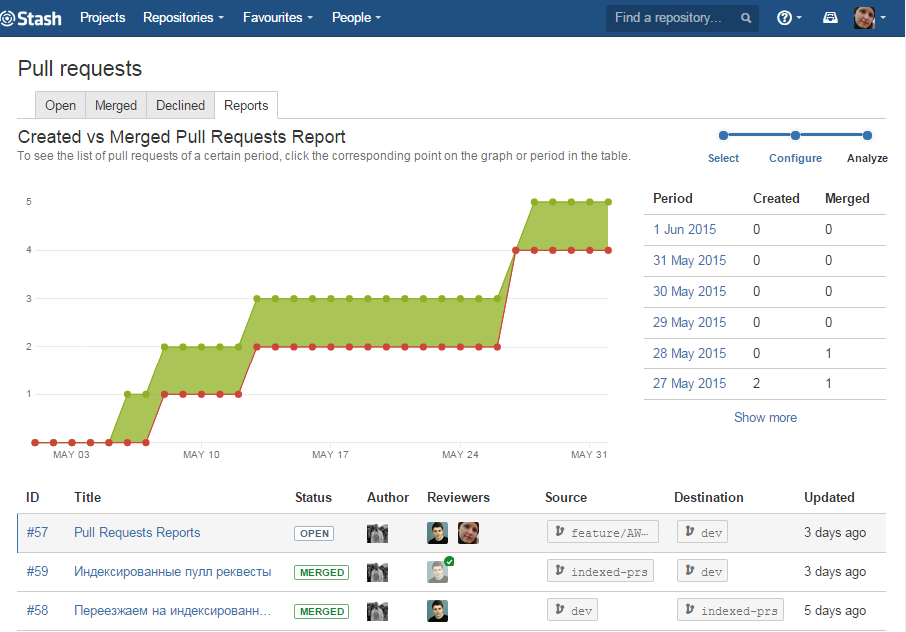The image size is (906, 632).
Task: Click the feature/AW source branch tag
Action: pyautogui.click(x=603, y=533)
